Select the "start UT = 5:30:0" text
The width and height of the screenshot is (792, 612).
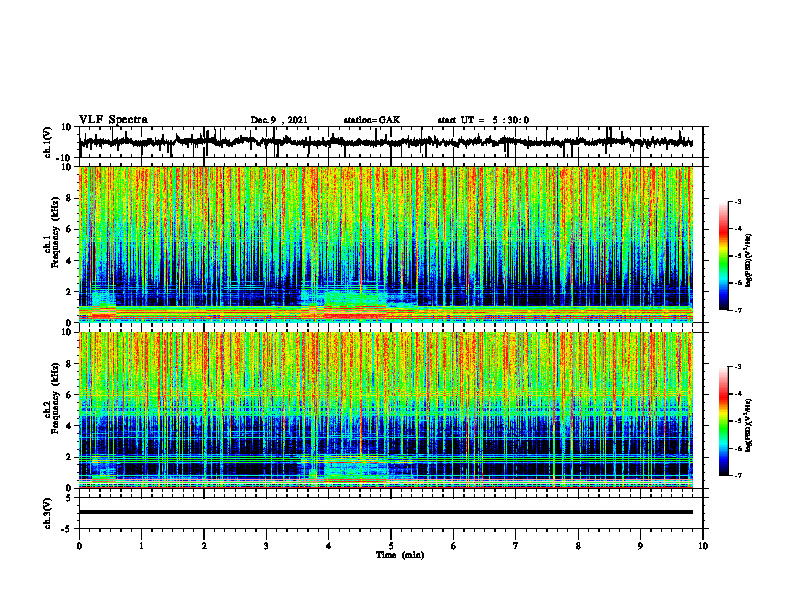[x=483, y=120]
